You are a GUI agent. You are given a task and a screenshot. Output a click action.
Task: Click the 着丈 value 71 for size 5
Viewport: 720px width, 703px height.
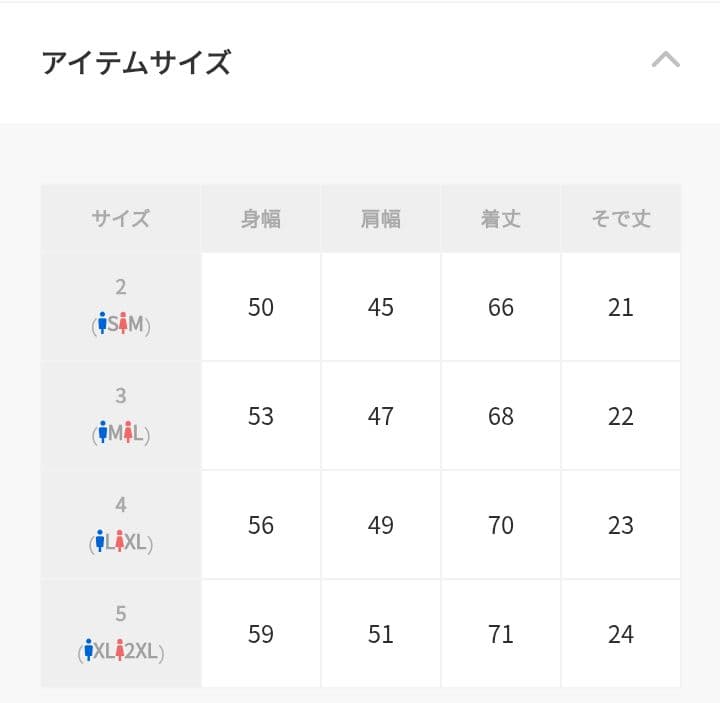point(501,634)
